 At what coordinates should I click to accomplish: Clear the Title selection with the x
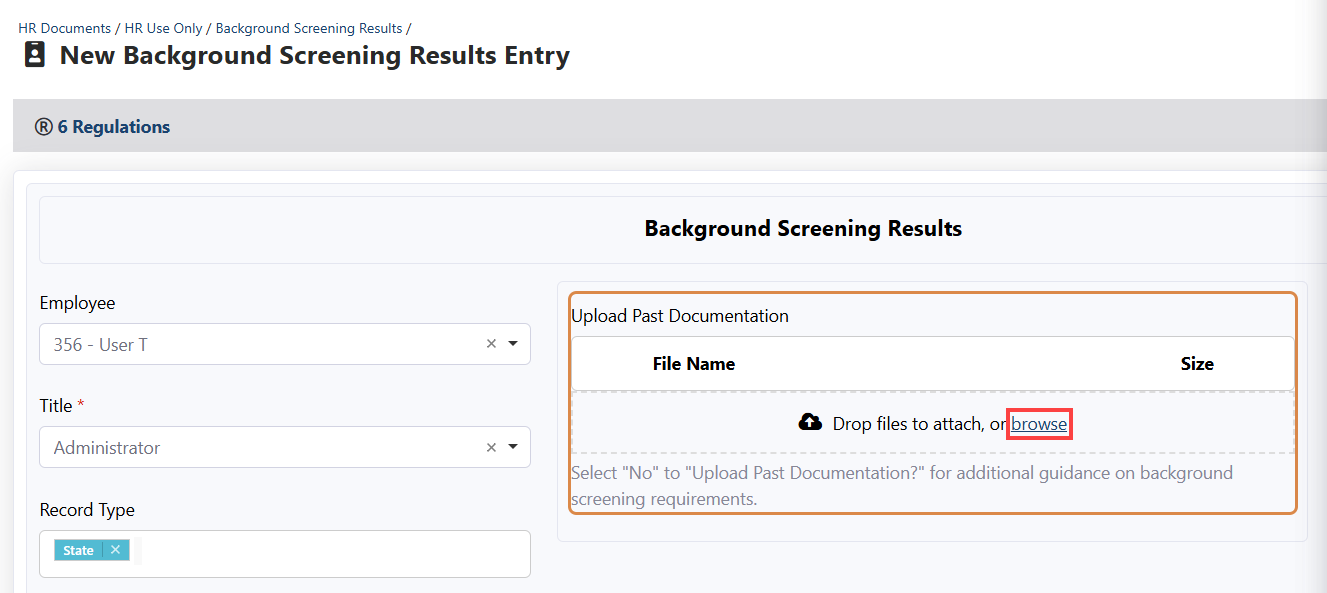pos(491,447)
